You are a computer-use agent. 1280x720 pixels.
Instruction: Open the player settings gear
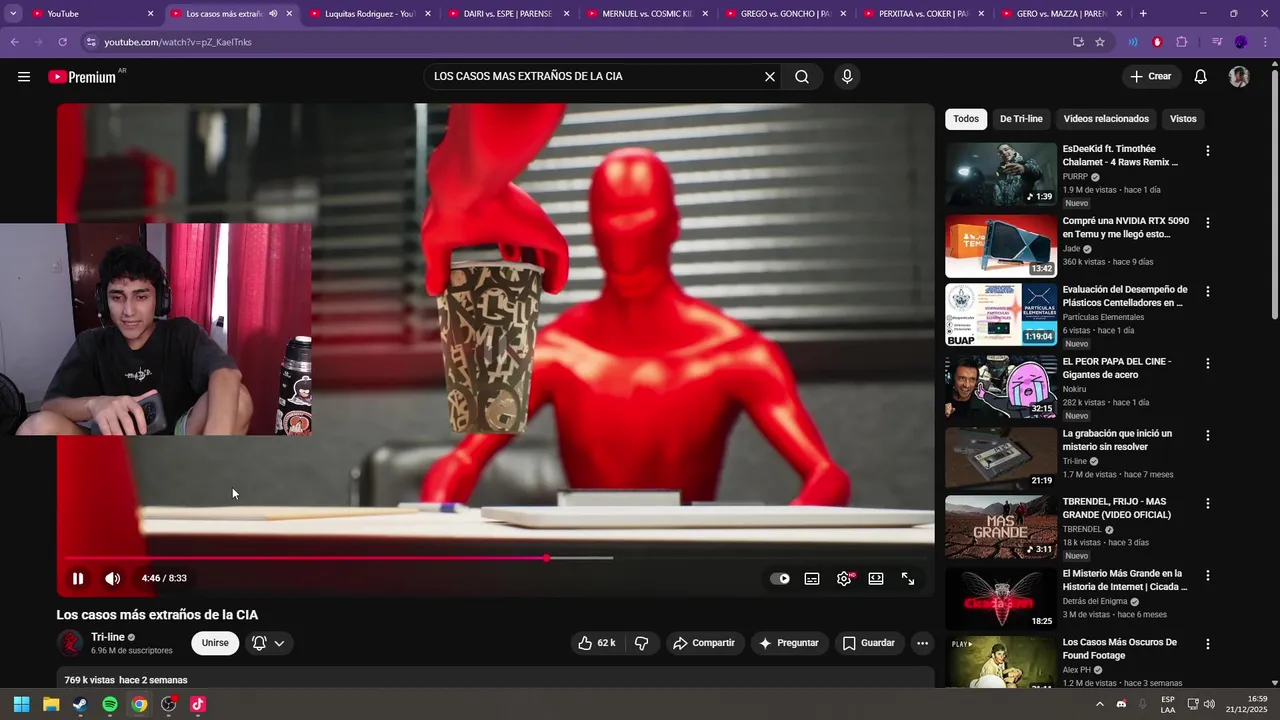(x=844, y=578)
